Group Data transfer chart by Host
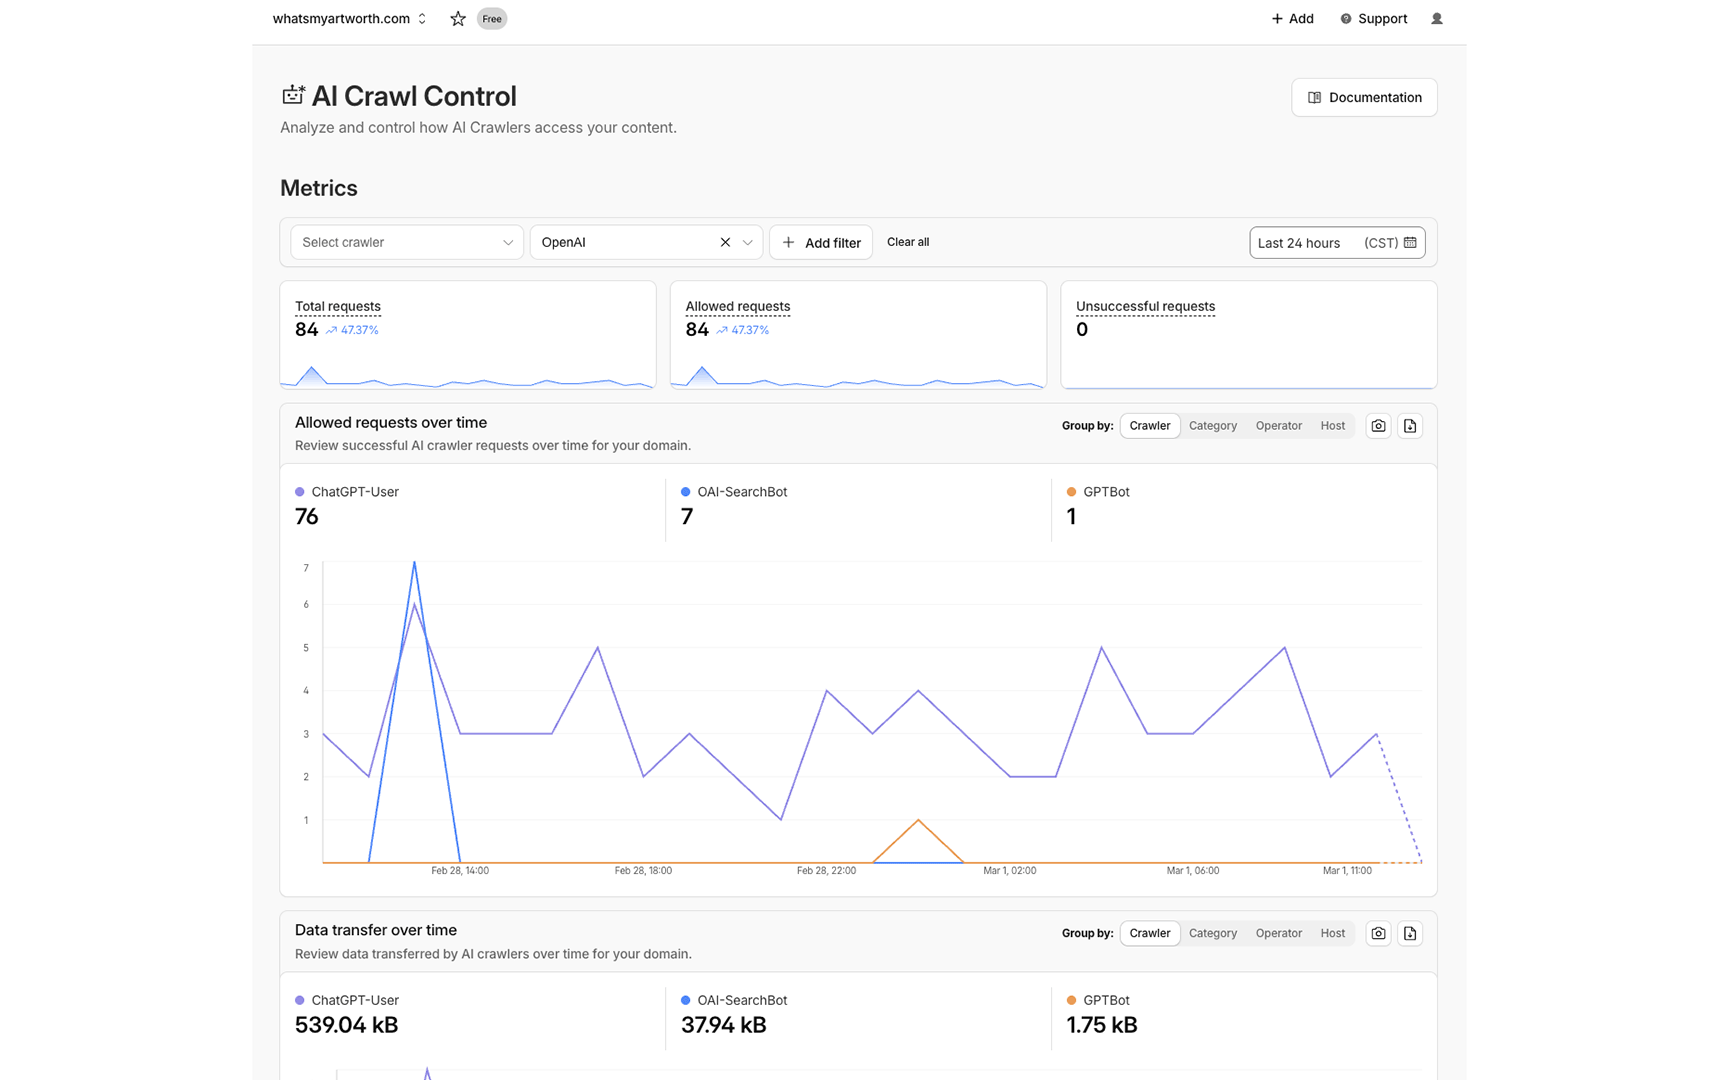1720x1080 pixels. (x=1332, y=933)
